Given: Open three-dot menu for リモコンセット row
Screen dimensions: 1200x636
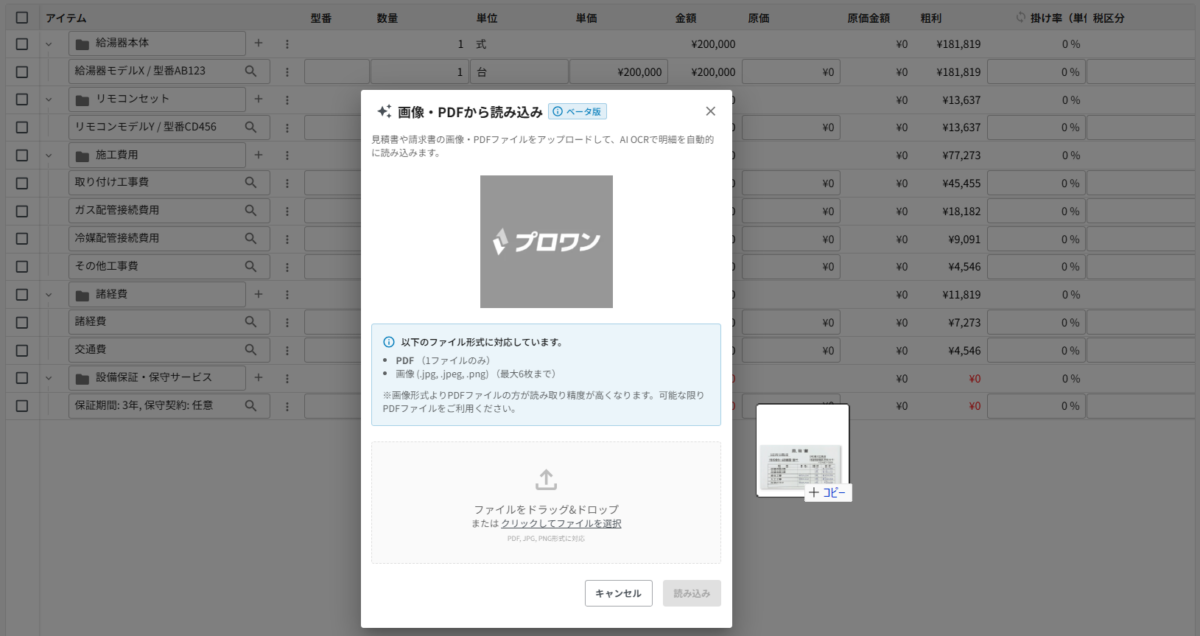Looking at the screenshot, I should 287,100.
